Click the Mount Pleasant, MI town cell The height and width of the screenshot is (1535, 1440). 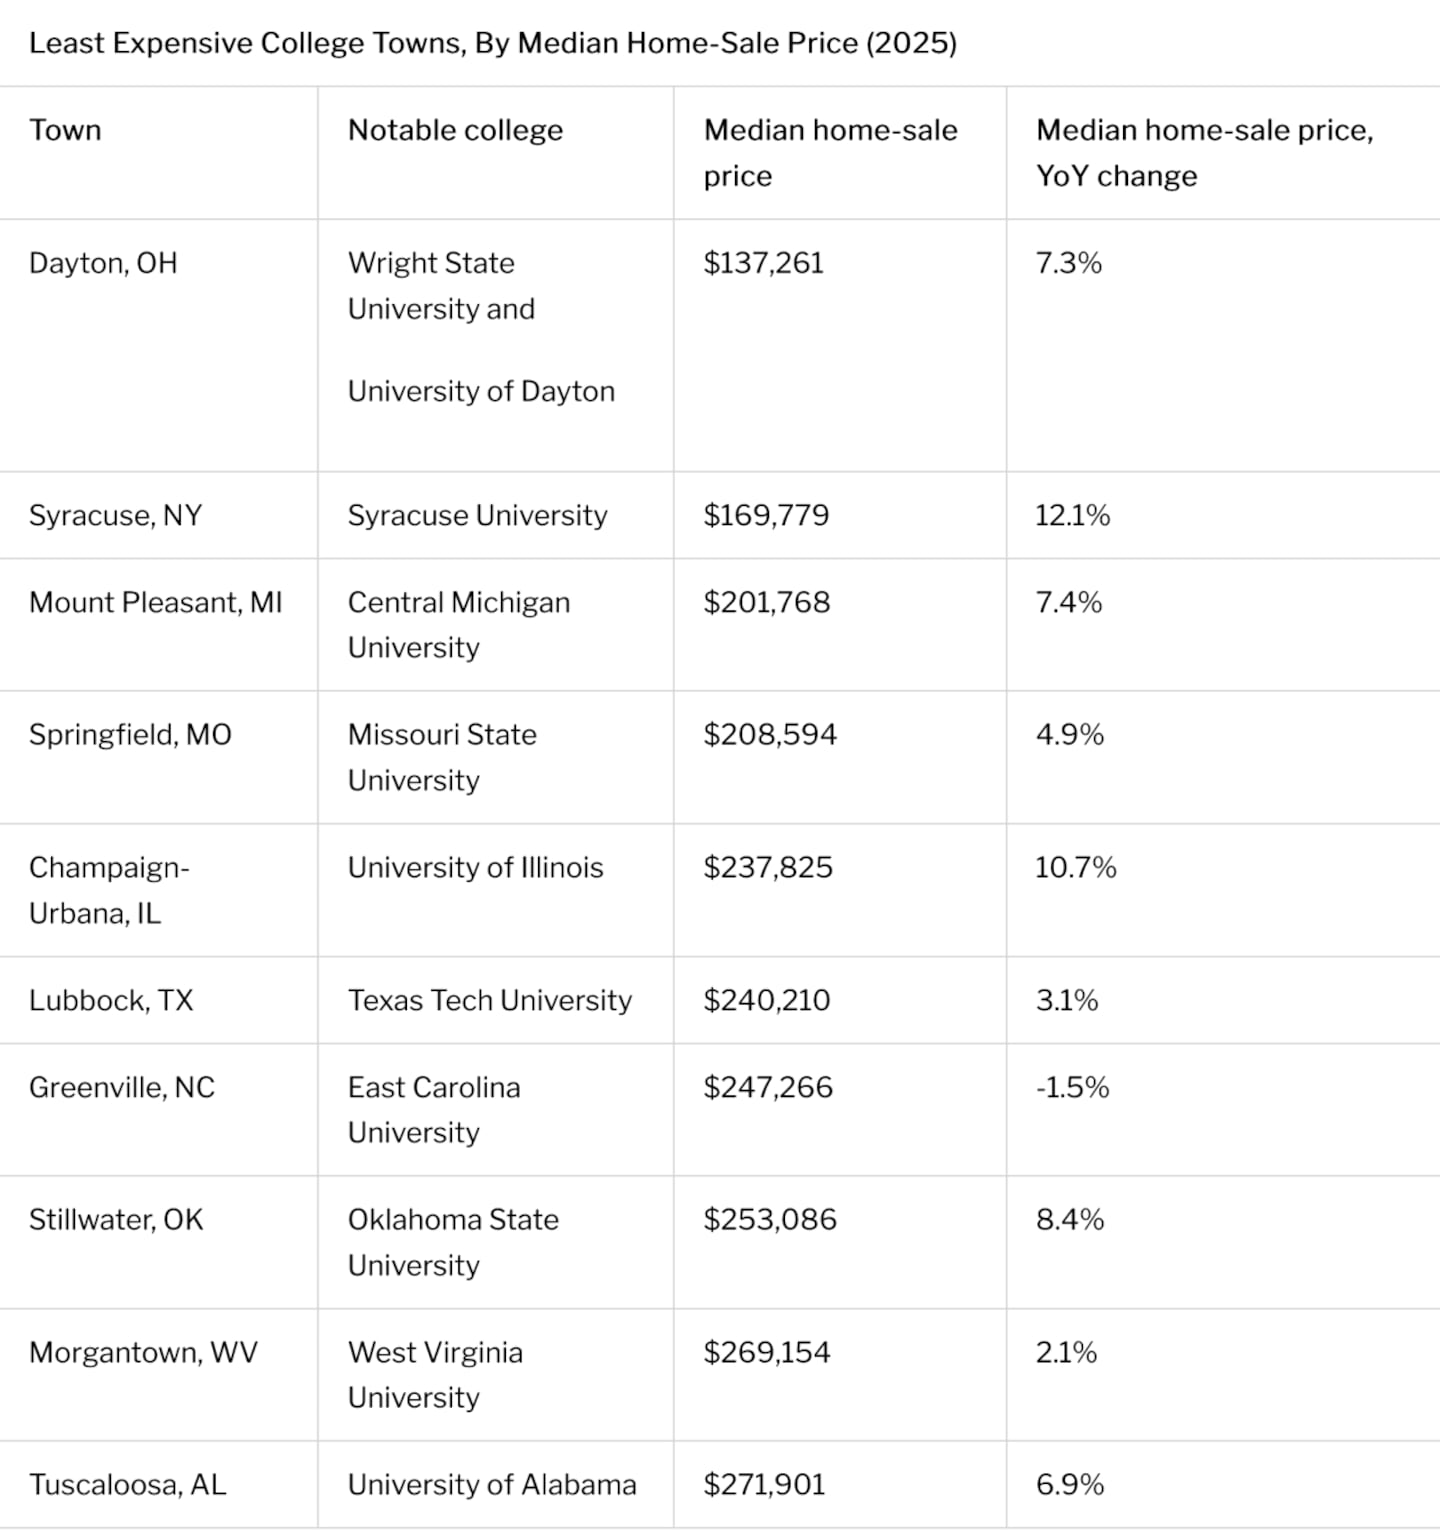(x=155, y=602)
